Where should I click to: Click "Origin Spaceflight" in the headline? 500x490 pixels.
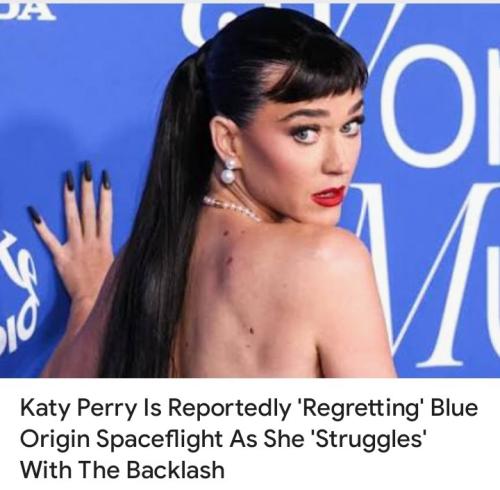coord(121,439)
